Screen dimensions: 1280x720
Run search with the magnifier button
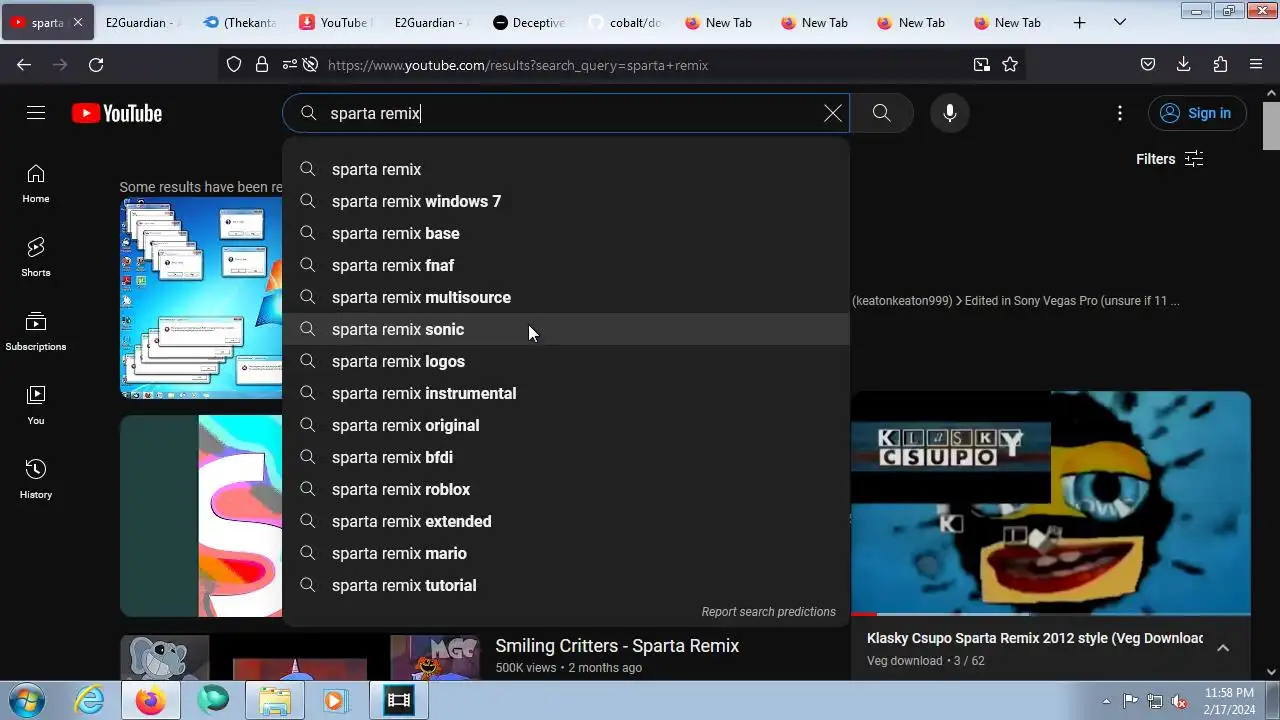(881, 113)
